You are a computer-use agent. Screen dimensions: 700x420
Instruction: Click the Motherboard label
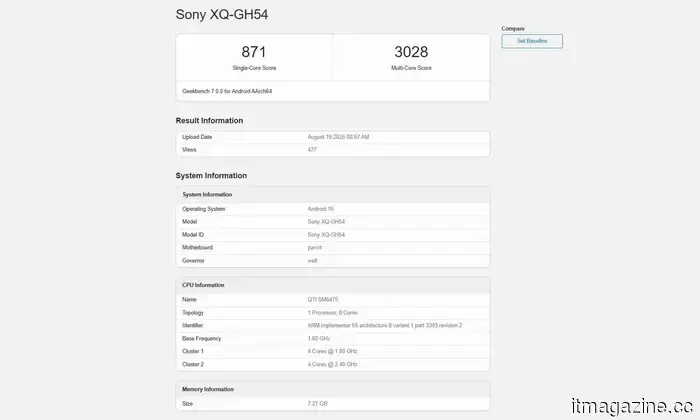[x=197, y=248]
